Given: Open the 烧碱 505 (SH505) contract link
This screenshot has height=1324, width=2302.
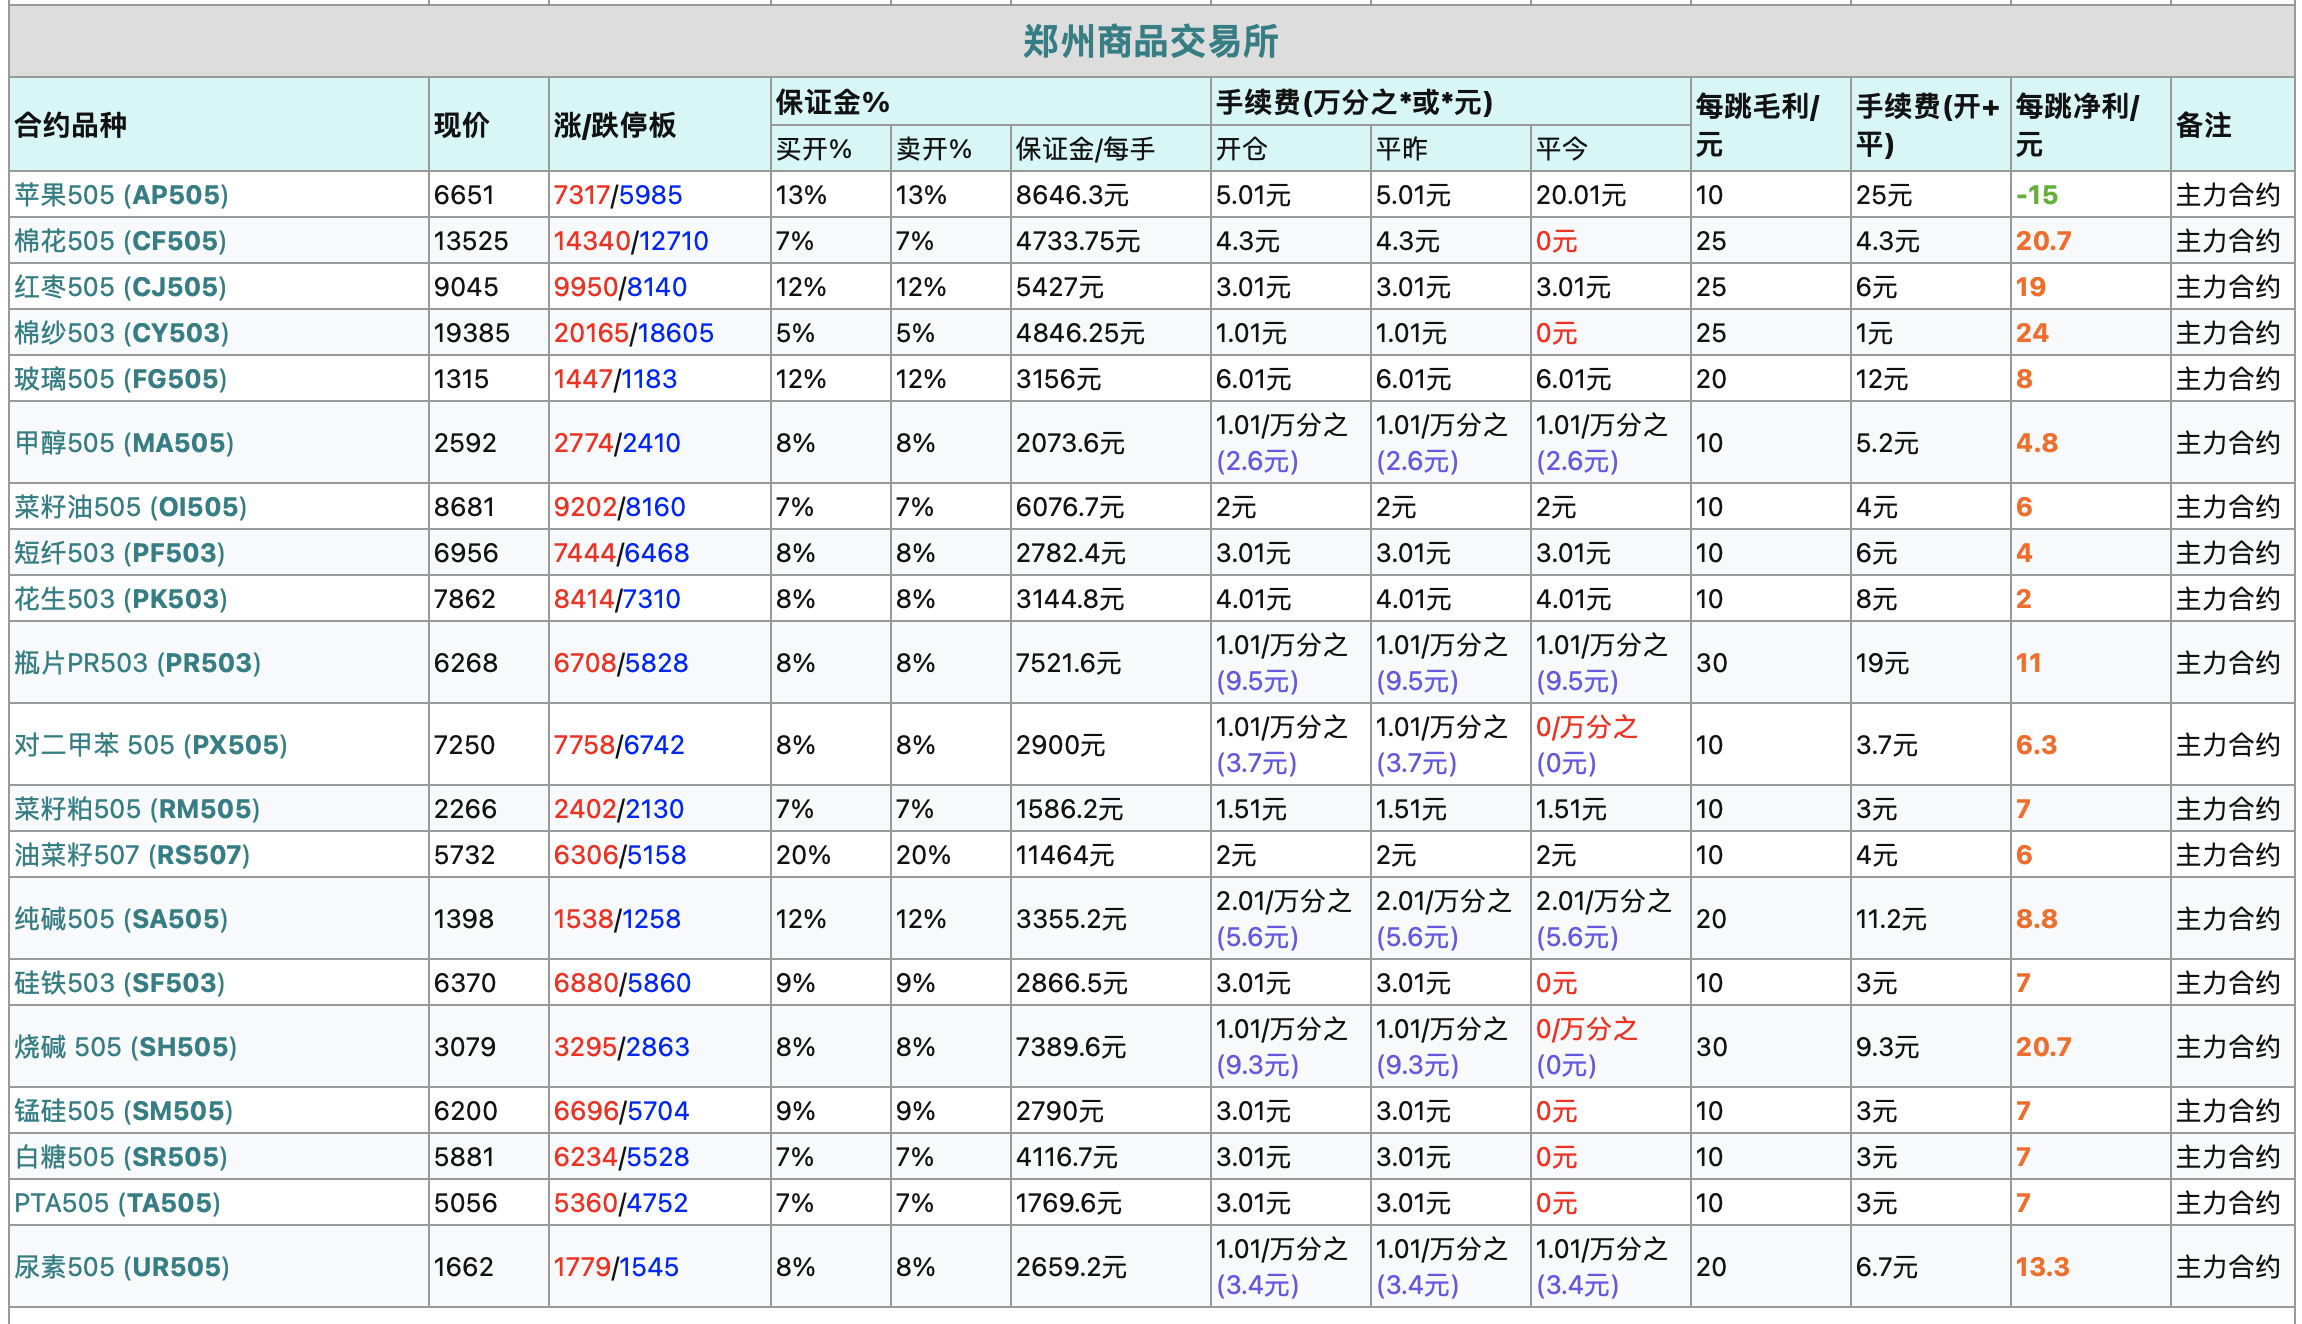Looking at the screenshot, I should [x=125, y=1047].
